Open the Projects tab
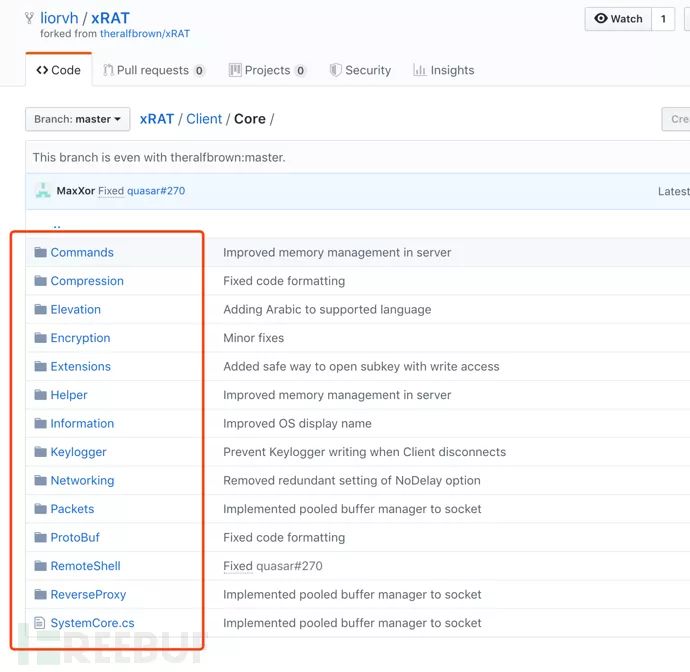 (267, 71)
